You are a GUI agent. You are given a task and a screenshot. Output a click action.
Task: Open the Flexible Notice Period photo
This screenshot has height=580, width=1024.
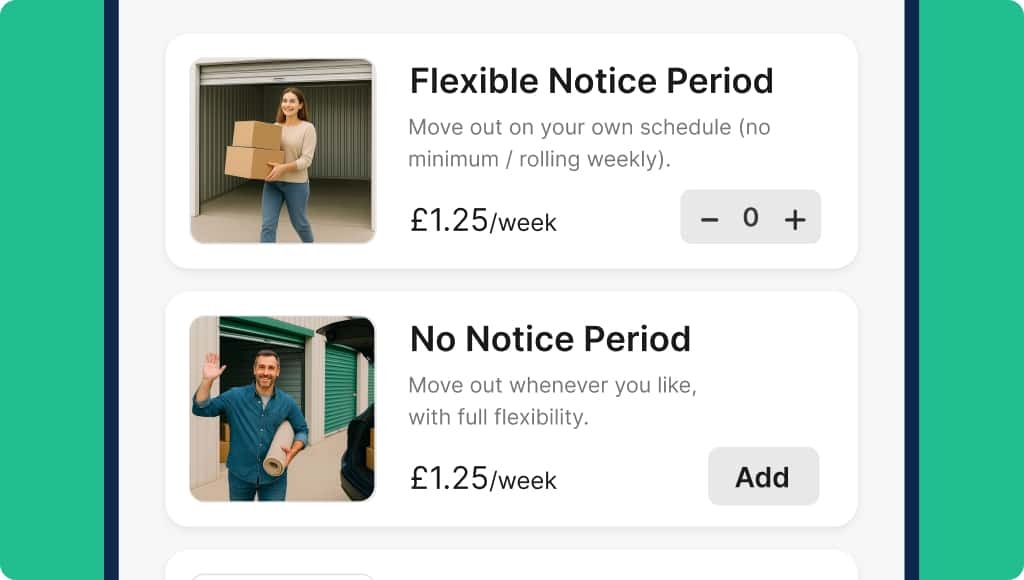(283, 150)
